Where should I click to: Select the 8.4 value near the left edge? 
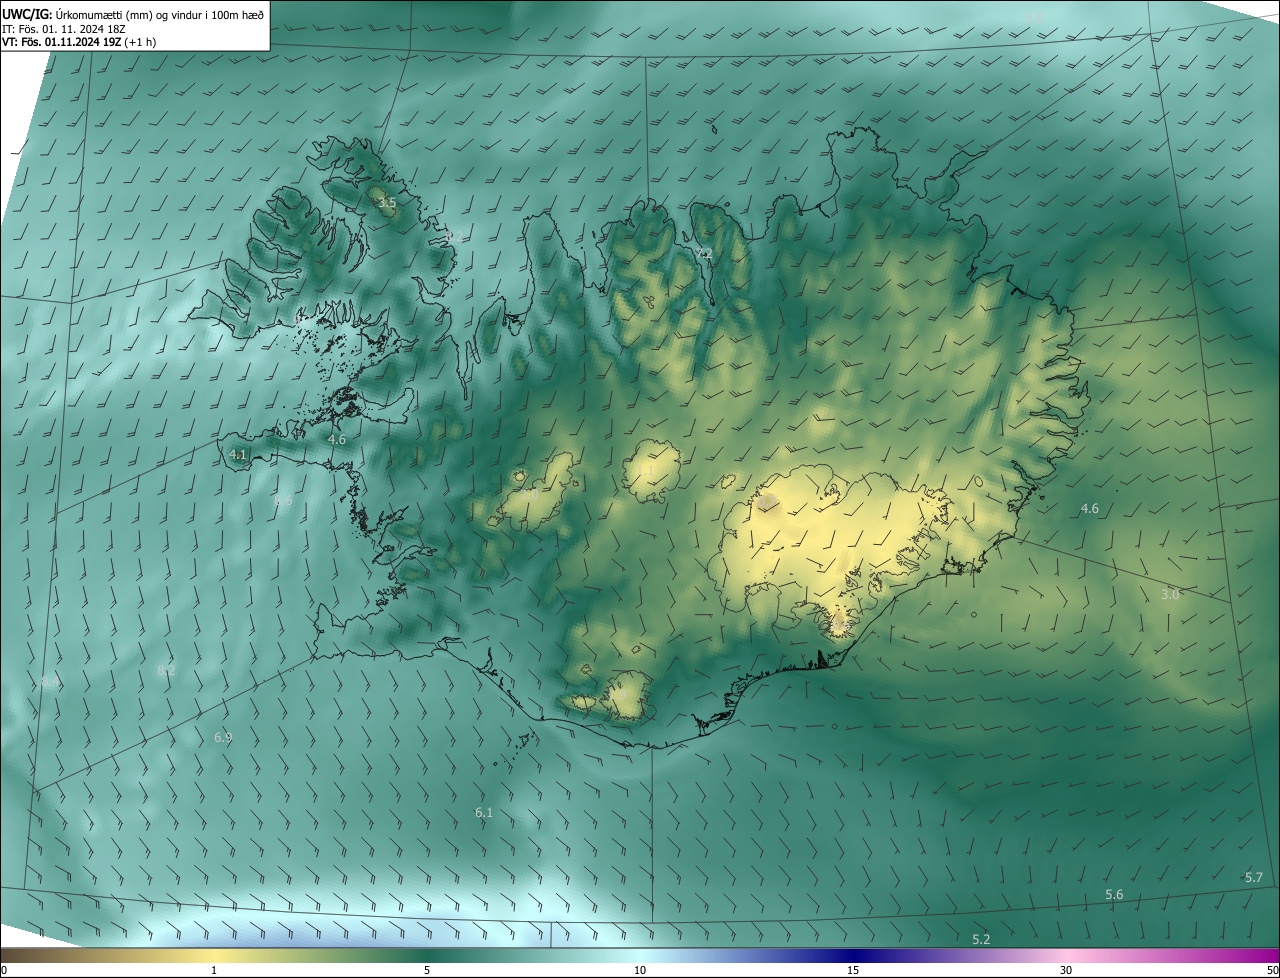pos(50,681)
